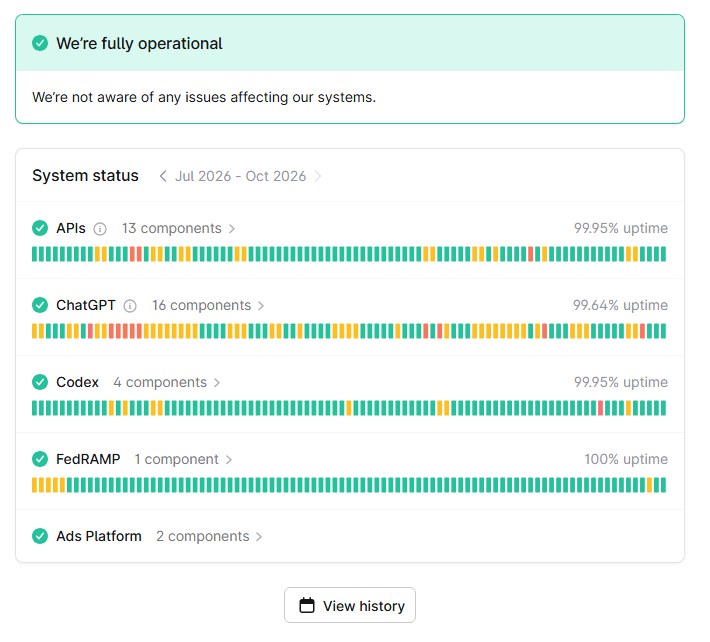The height and width of the screenshot is (642, 710).
Task: Go to the previous date range before Jul 2026
Action: click(x=163, y=176)
